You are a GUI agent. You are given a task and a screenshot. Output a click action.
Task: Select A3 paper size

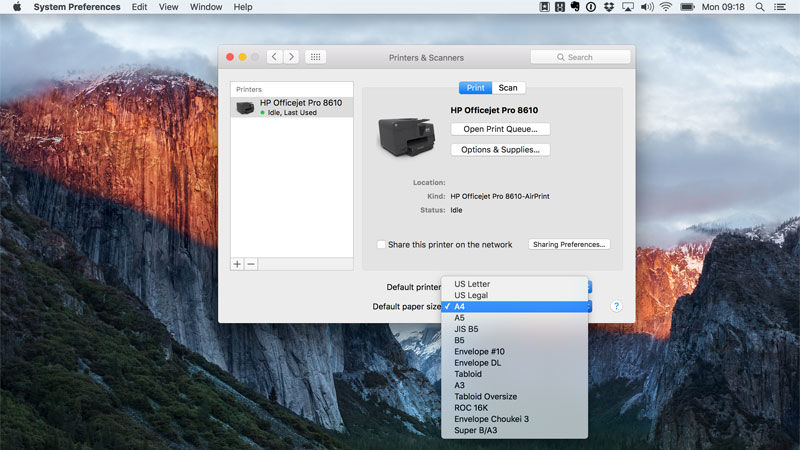pos(514,385)
